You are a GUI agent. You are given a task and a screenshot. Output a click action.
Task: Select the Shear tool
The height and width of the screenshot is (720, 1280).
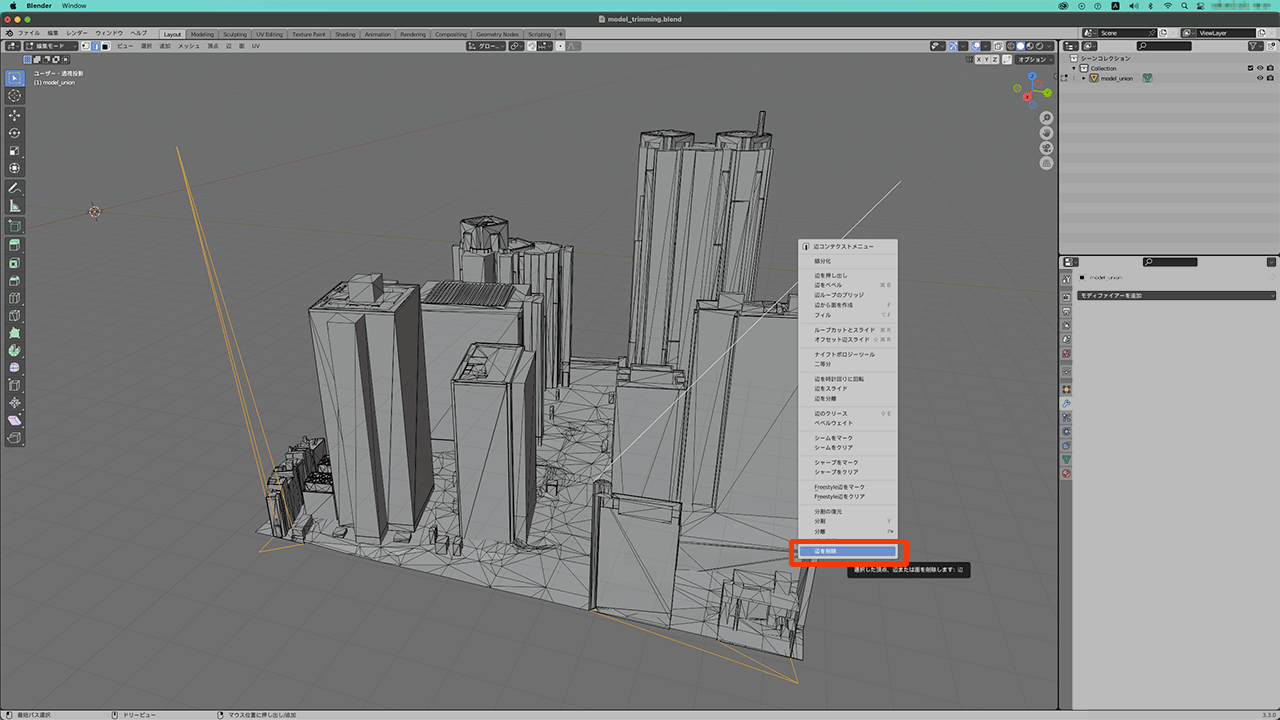tap(15, 421)
